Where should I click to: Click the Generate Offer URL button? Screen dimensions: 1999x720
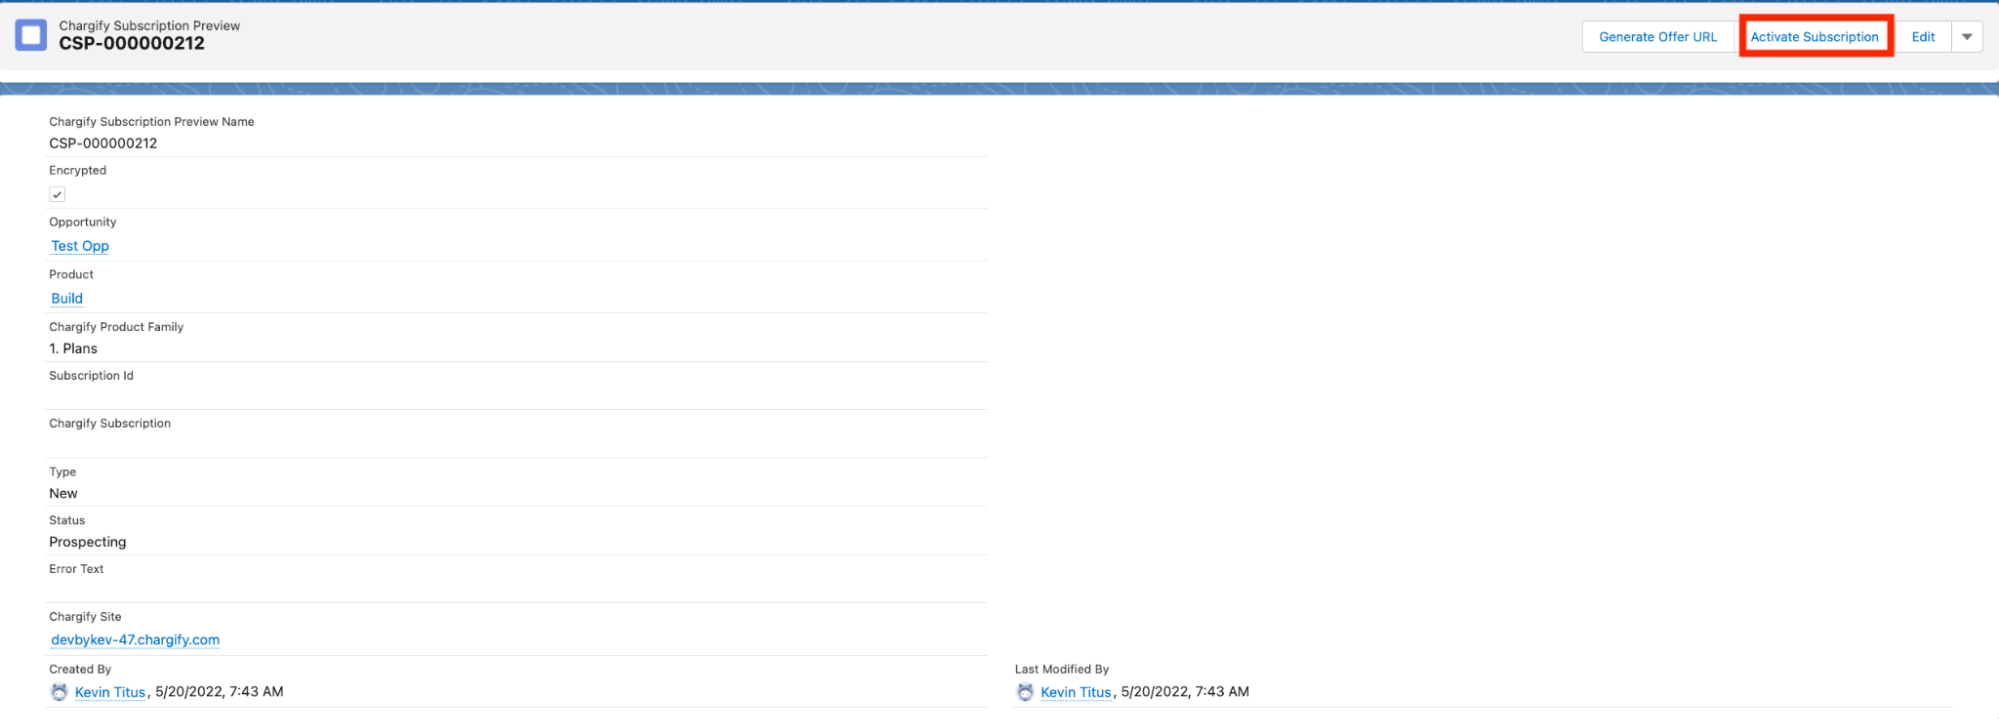[1657, 37]
